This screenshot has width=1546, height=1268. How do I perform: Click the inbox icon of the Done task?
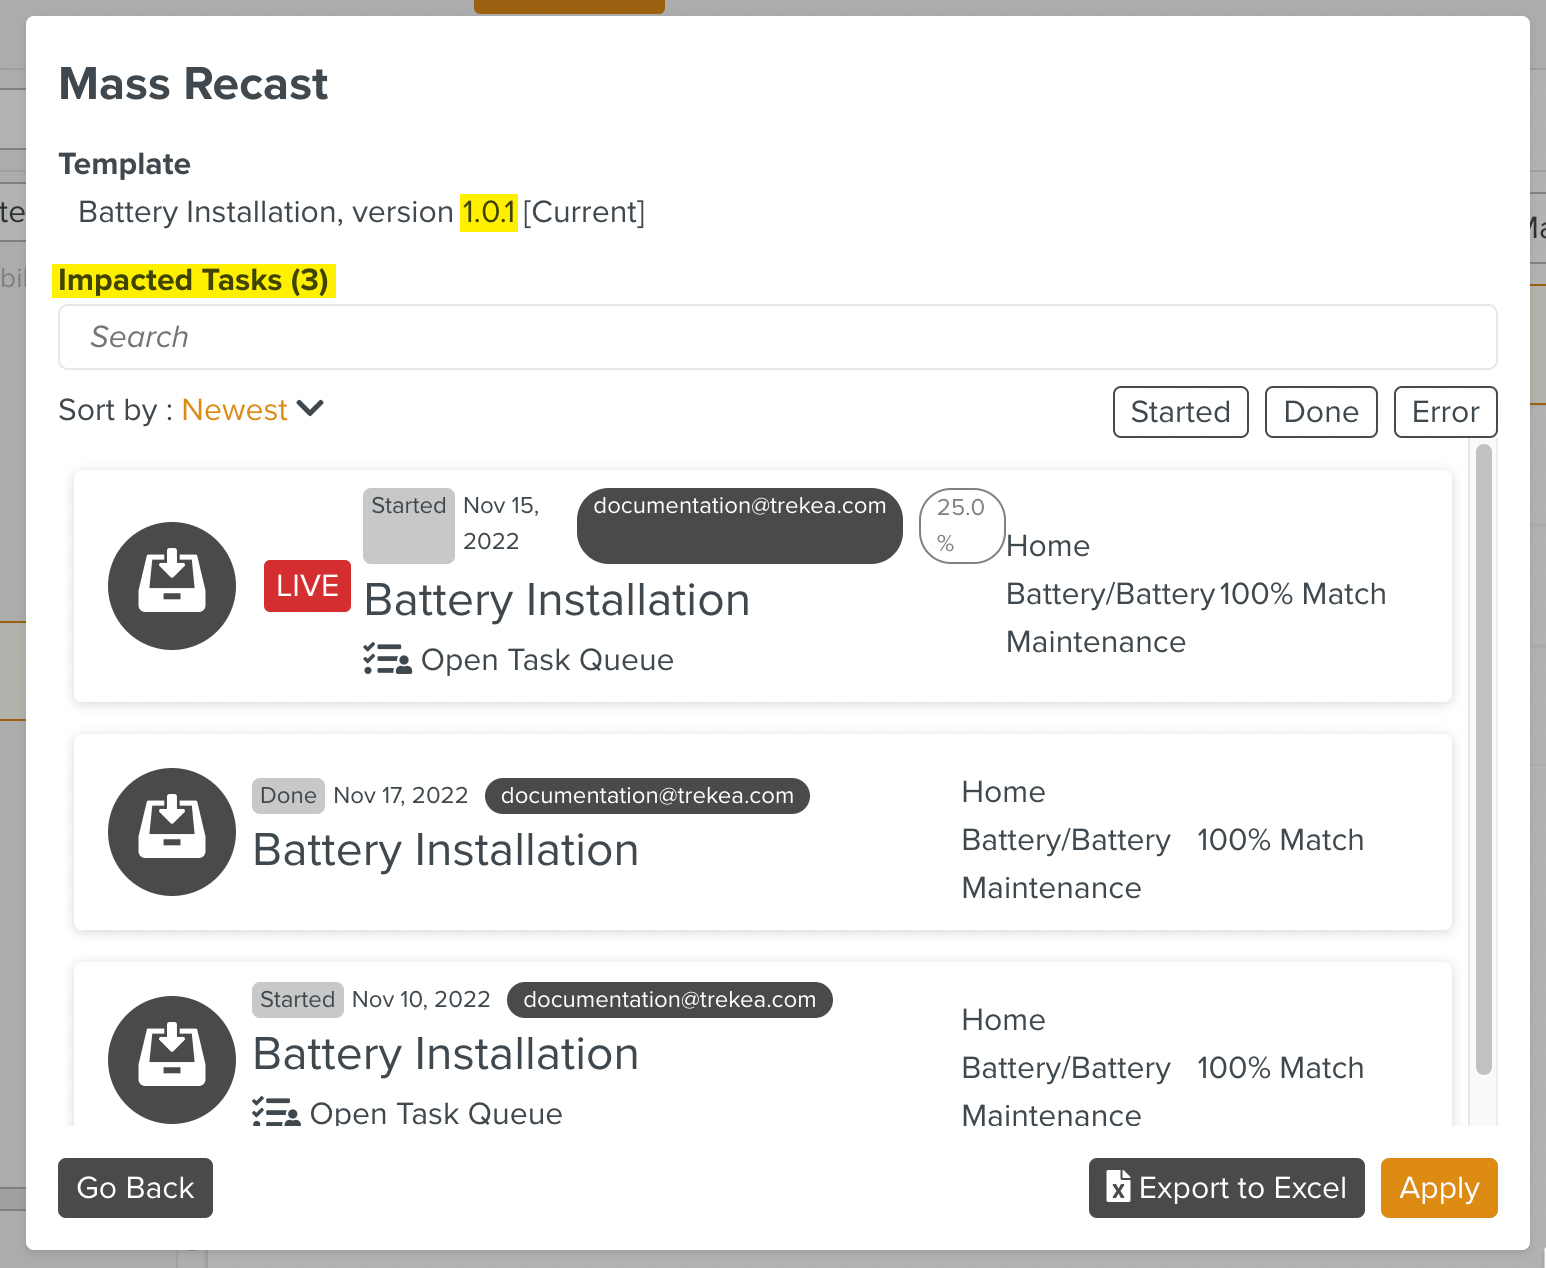(x=172, y=832)
